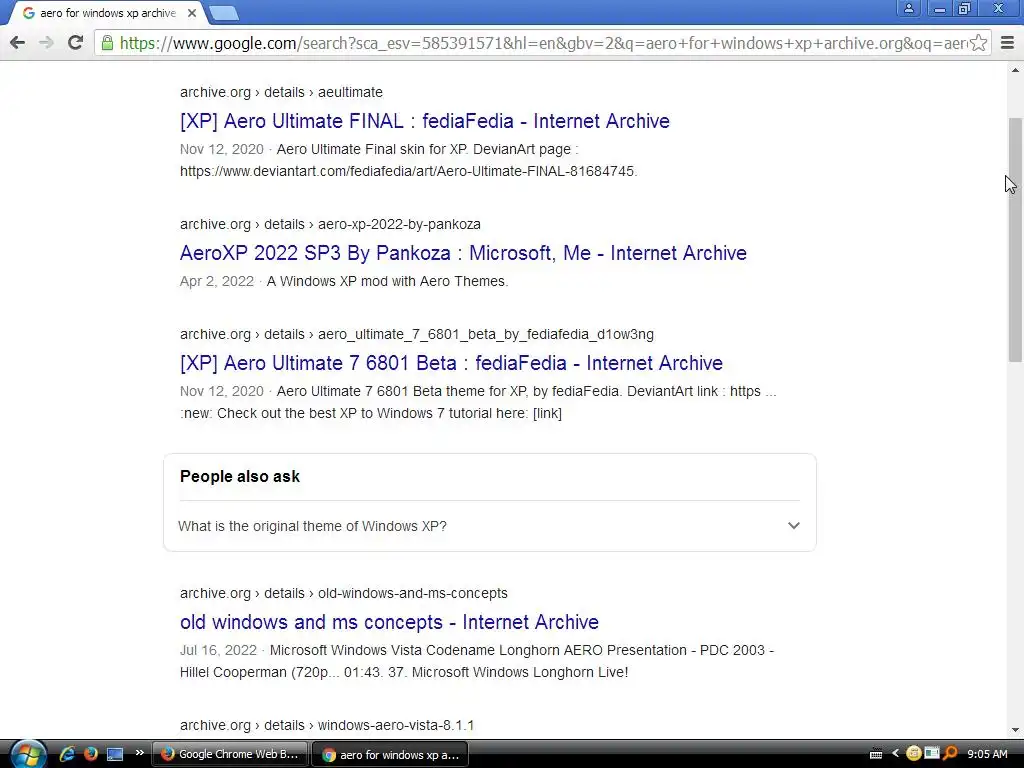Click 'People also ask' heading
Viewport: 1024px width, 768px height.
tap(240, 477)
